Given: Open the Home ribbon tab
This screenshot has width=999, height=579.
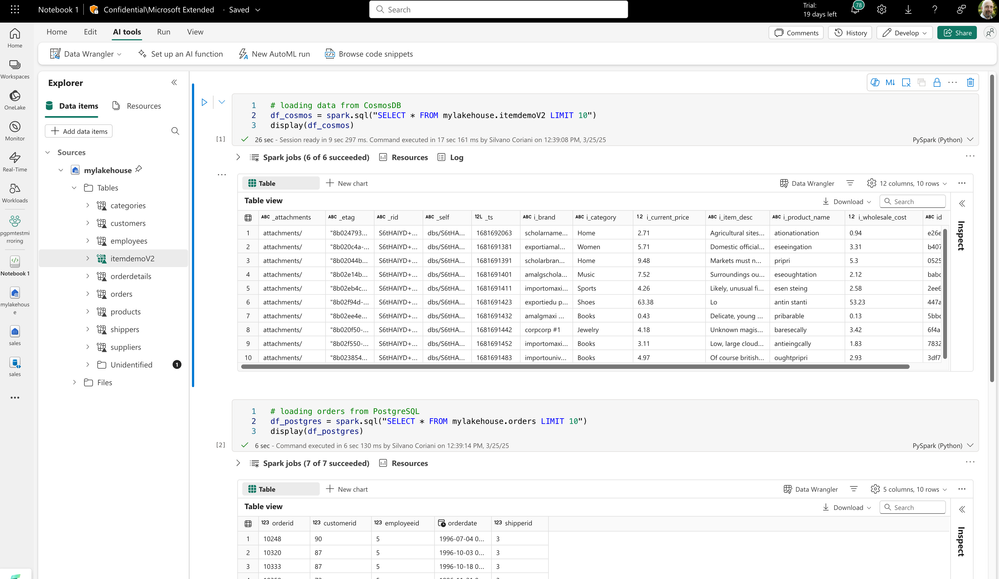Looking at the screenshot, I should pos(57,32).
